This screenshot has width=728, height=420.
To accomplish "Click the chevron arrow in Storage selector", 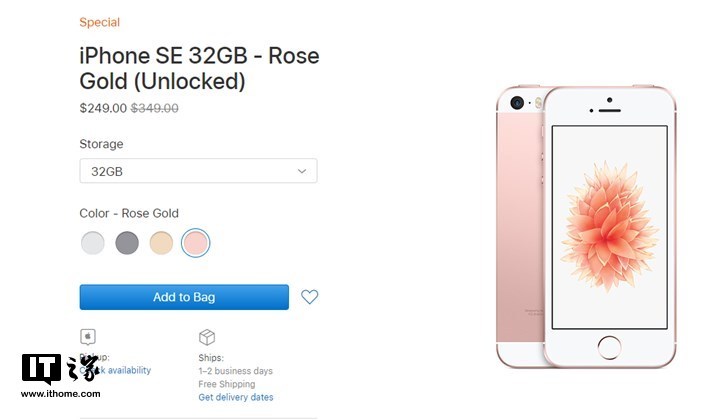I will pyautogui.click(x=302, y=171).
